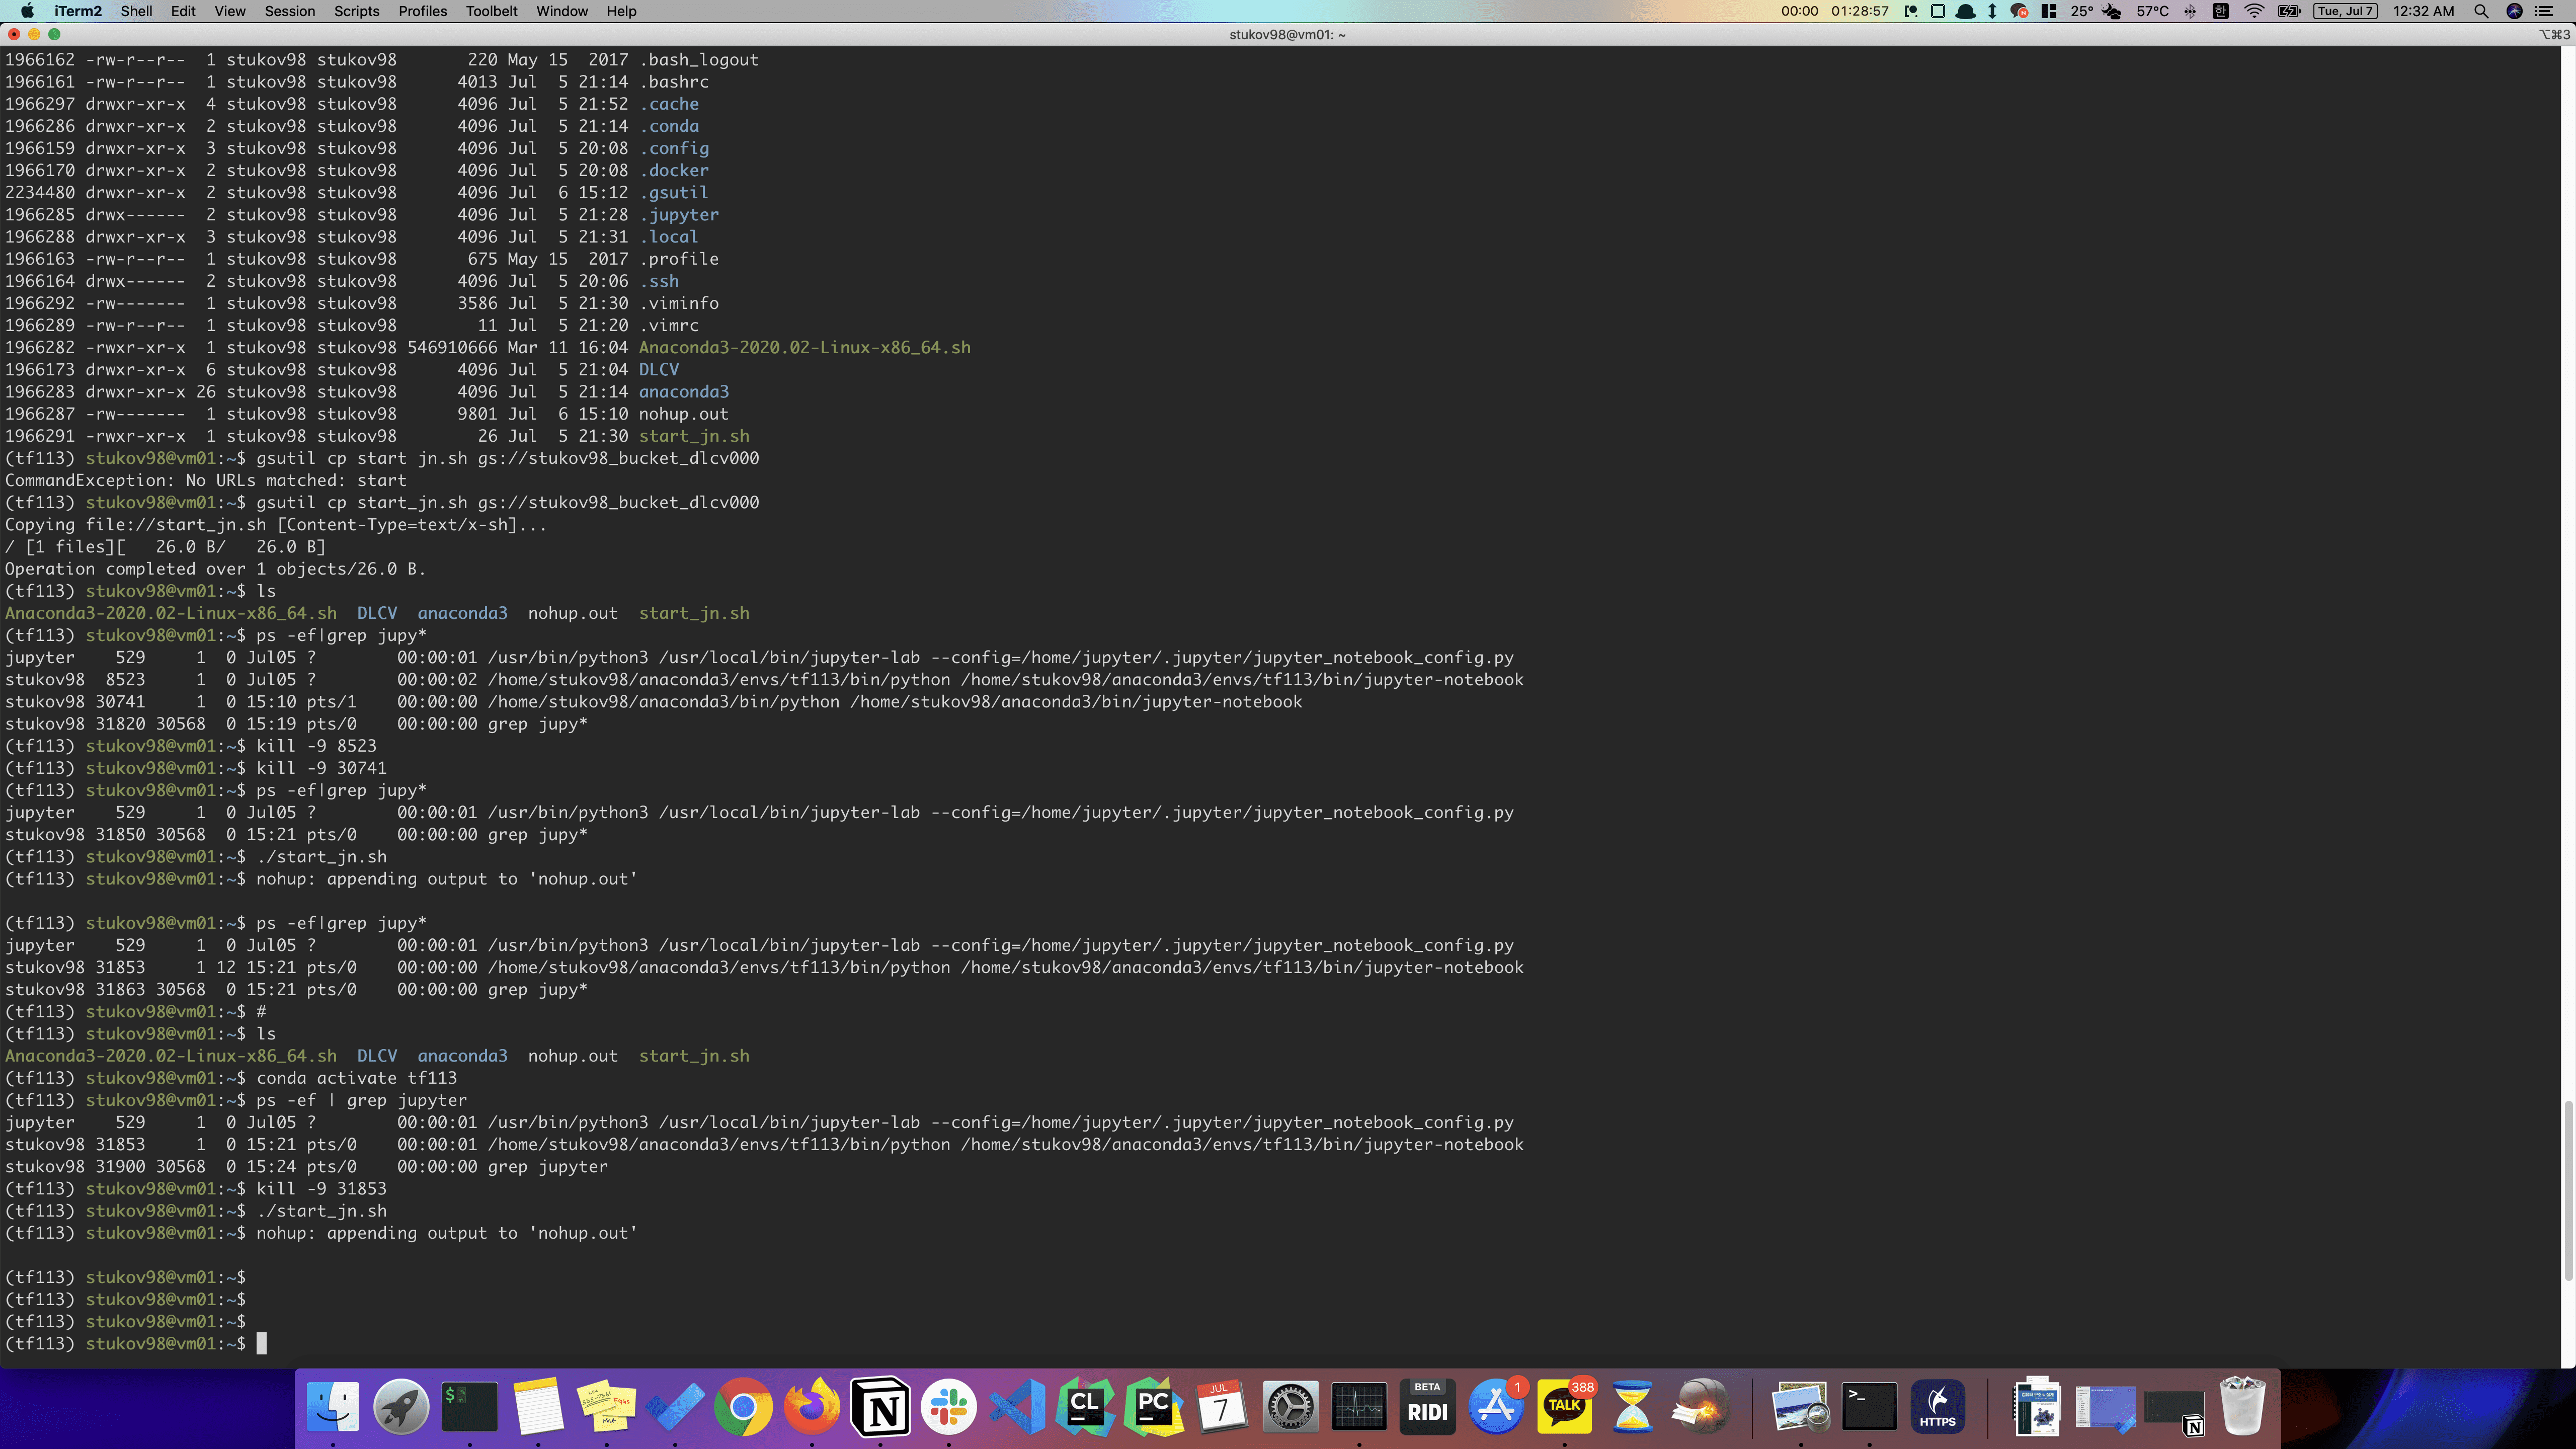Viewport: 2576px width, 1449px height.
Task: Open the Session menu
Action: (290, 11)
